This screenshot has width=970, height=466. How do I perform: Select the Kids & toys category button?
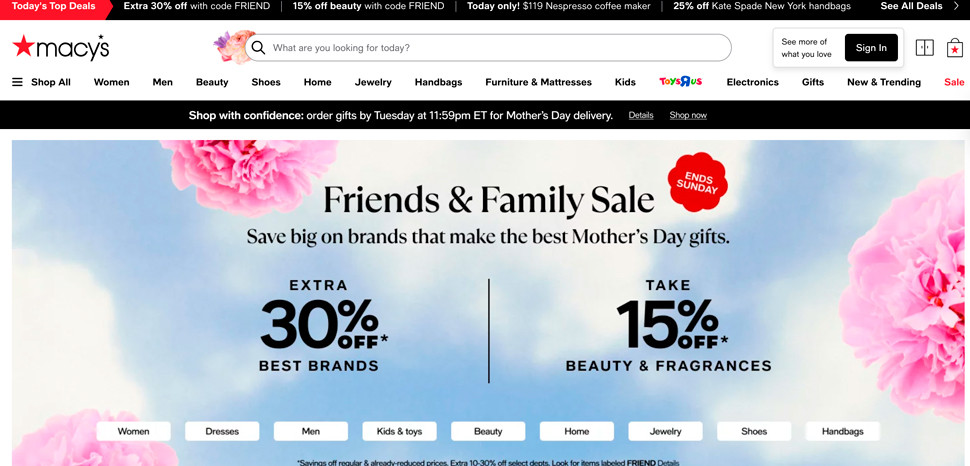pyautogui.click(x=400, y=431)
